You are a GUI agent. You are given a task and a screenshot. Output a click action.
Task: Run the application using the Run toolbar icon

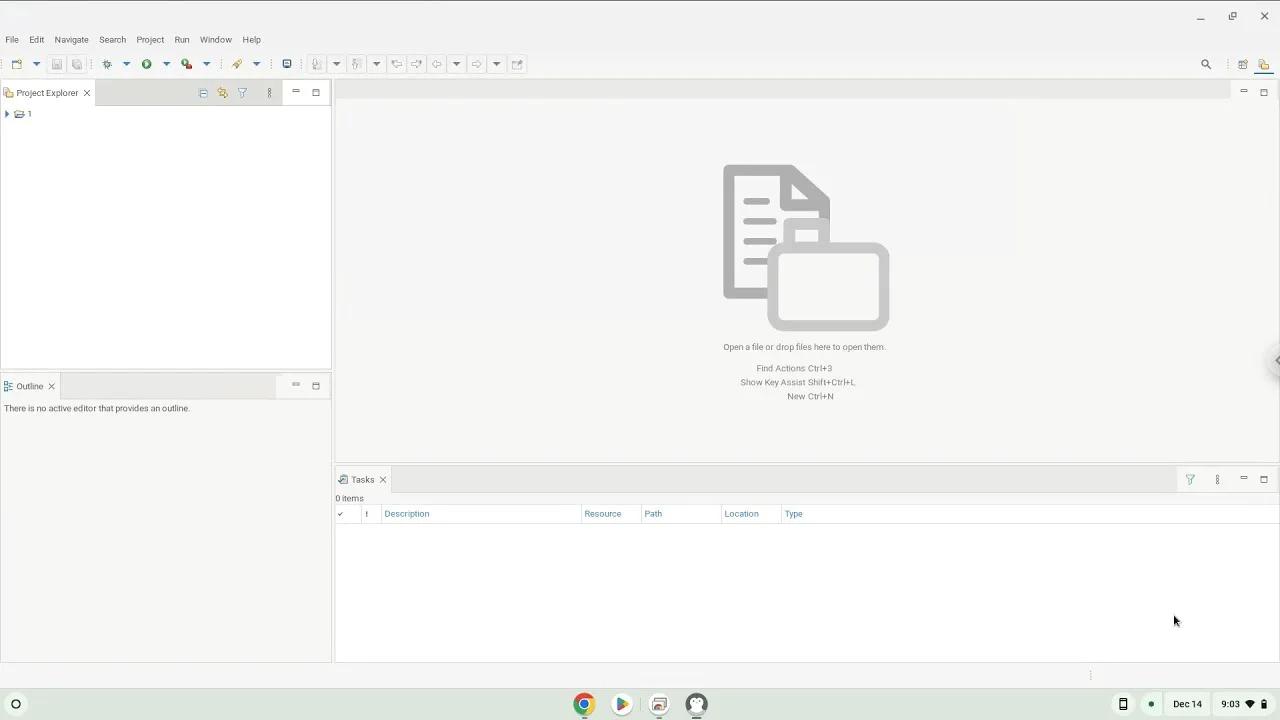(146, 64)
